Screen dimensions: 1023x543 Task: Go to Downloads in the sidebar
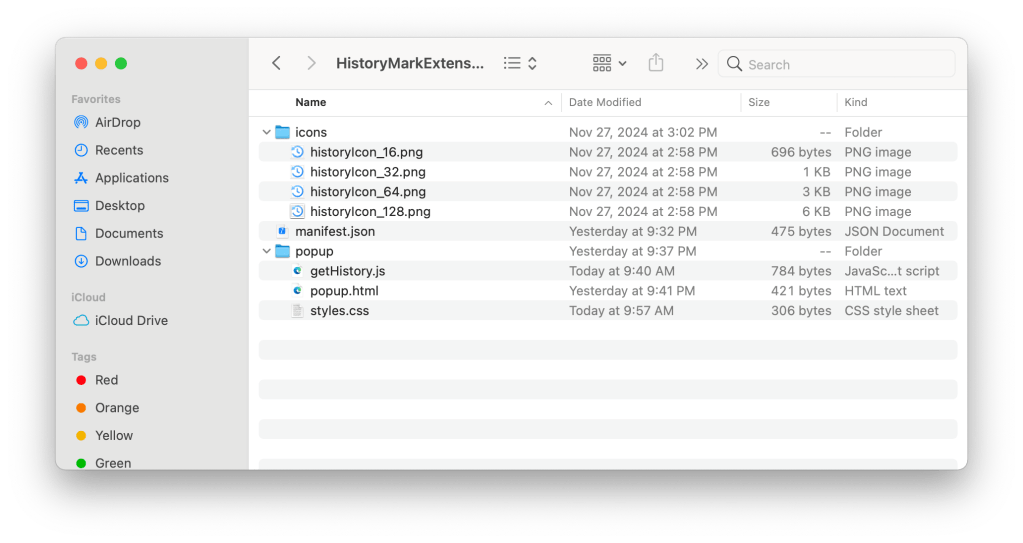click(x=127, y=261)
